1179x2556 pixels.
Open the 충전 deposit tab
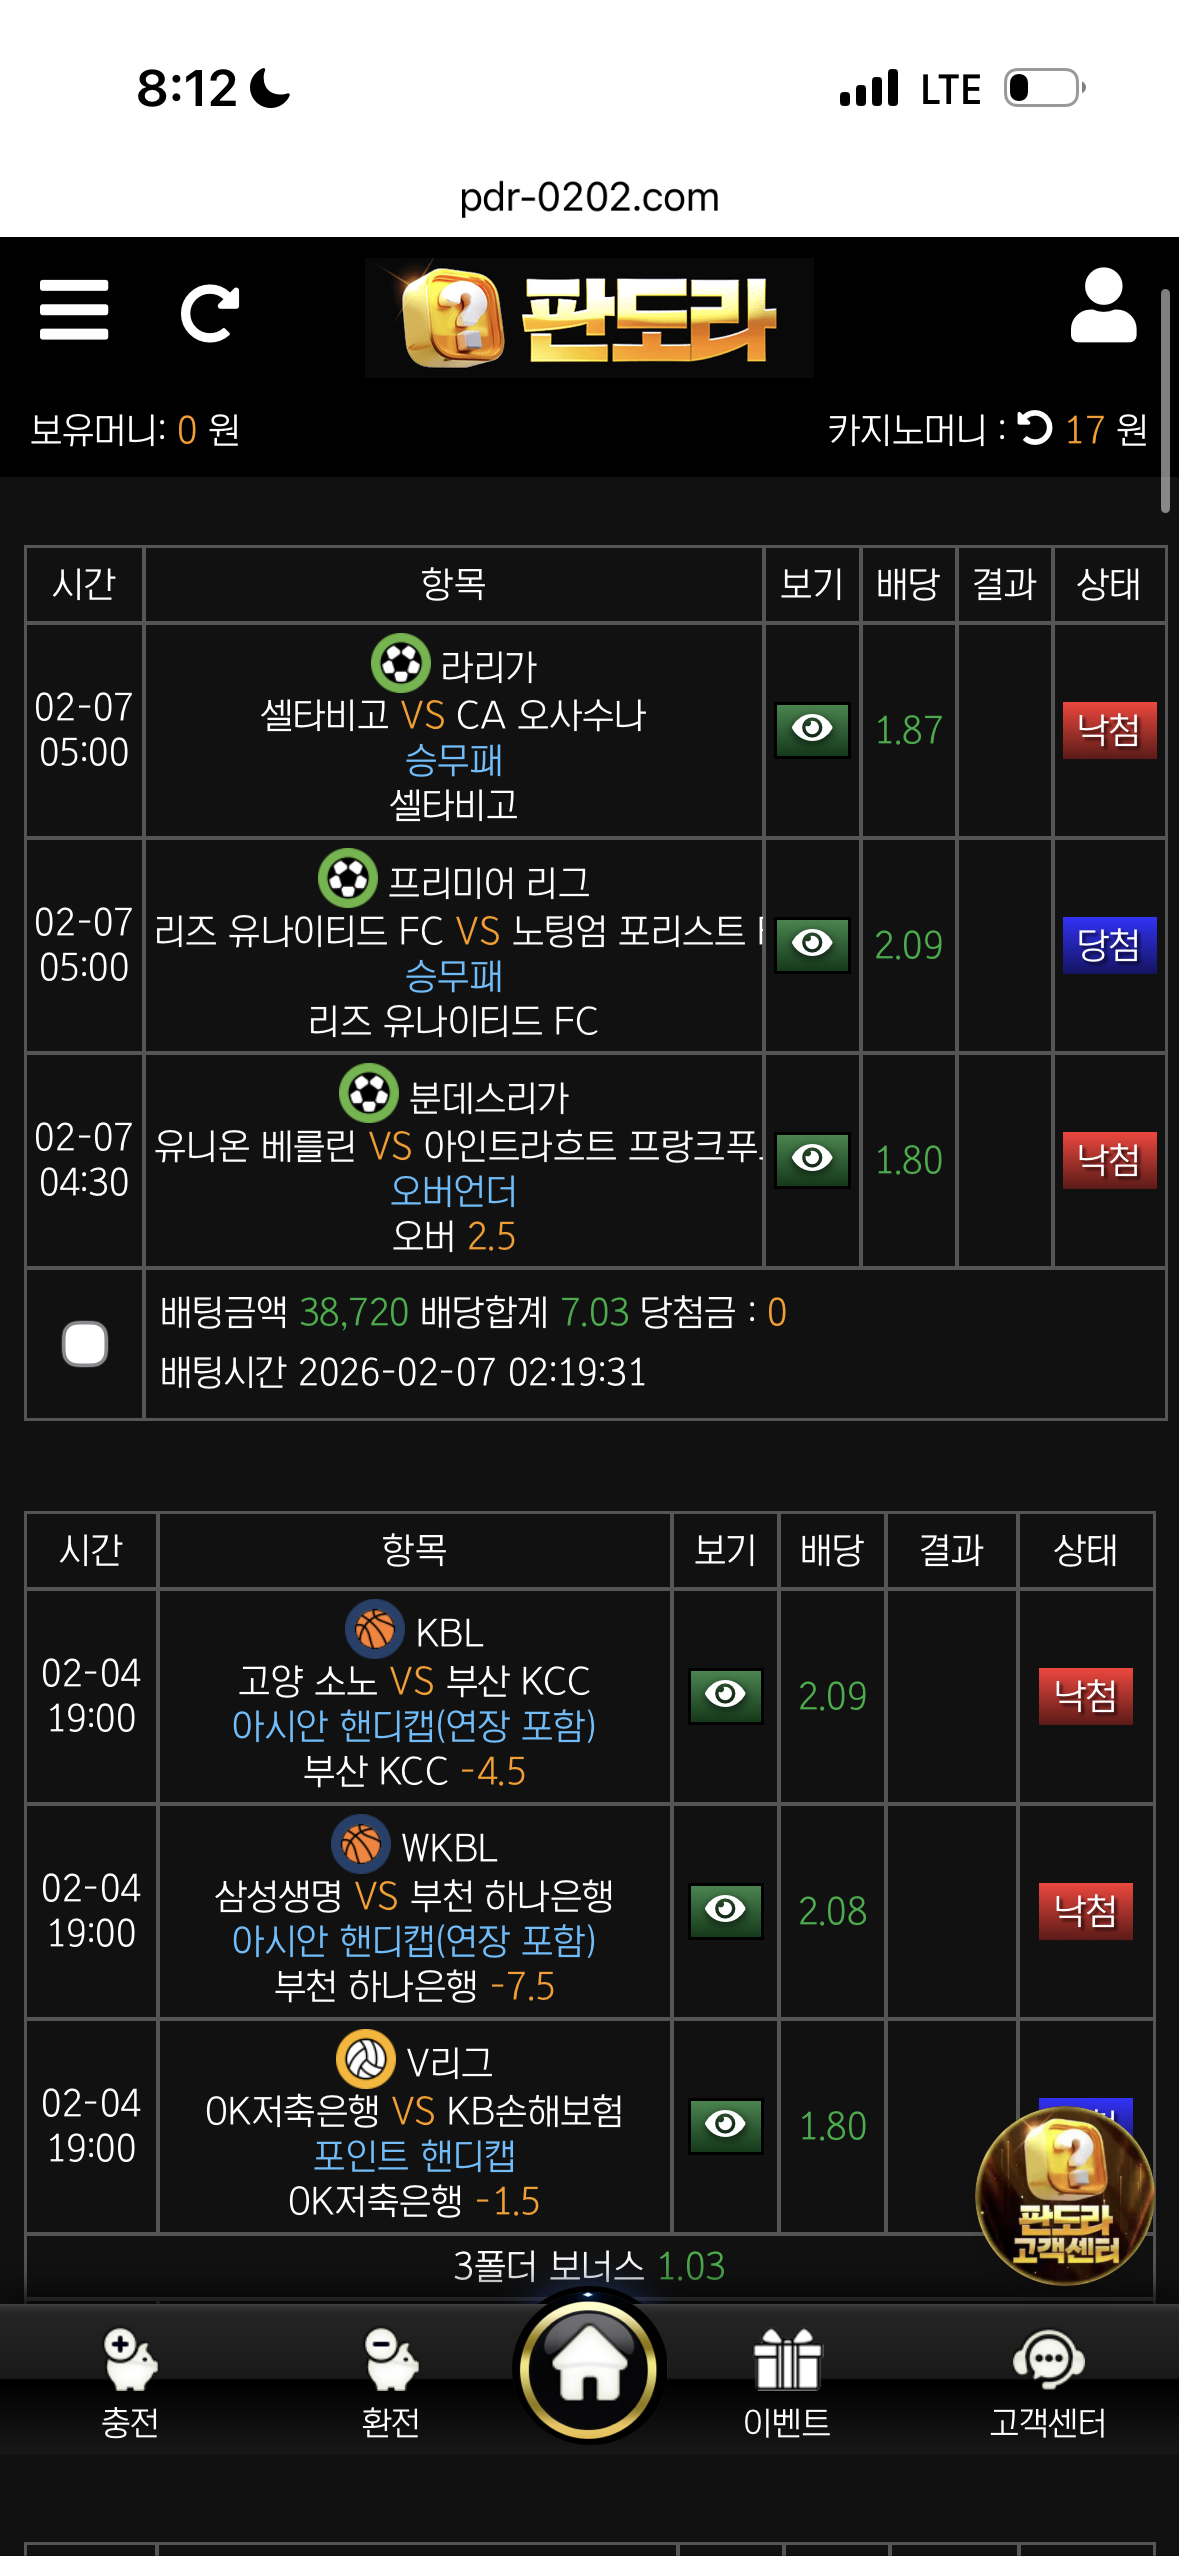(131, 2380)
